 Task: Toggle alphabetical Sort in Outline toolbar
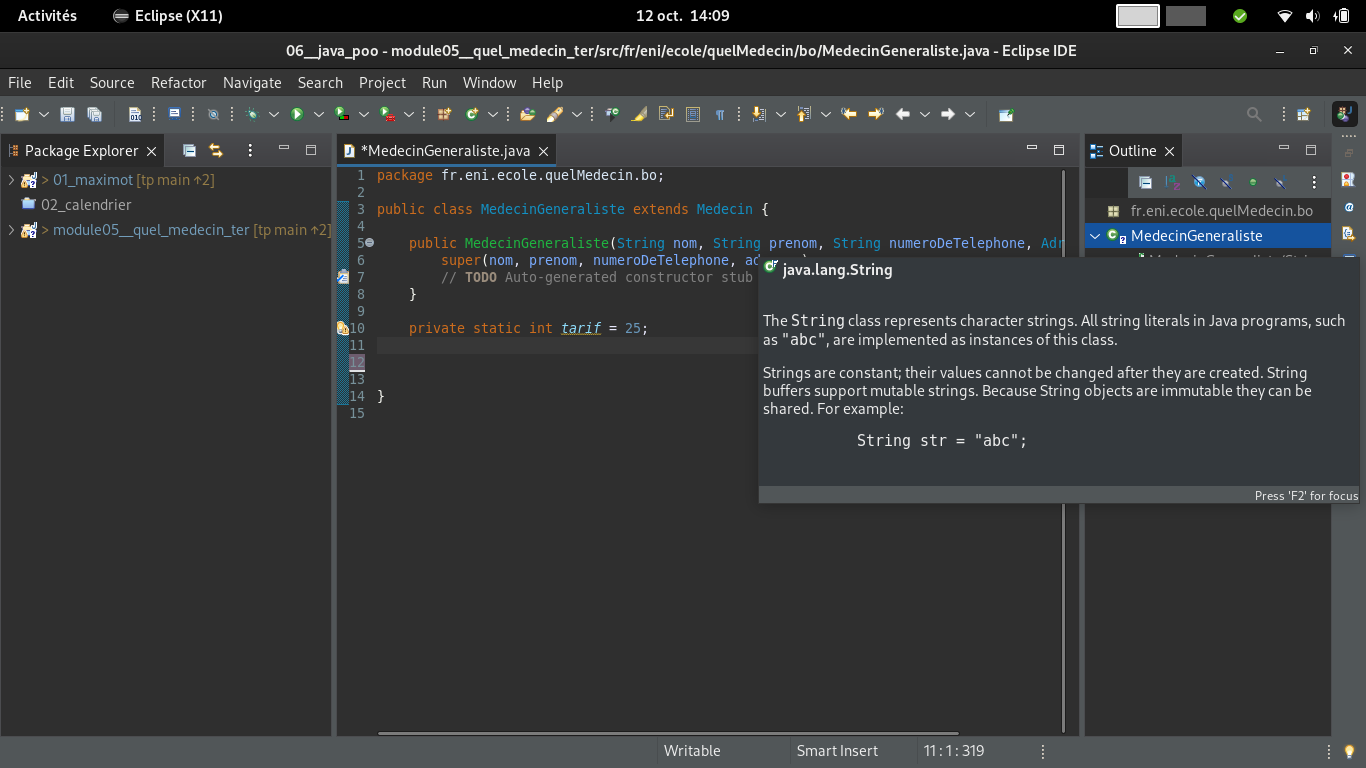(x=1172, y=183)
